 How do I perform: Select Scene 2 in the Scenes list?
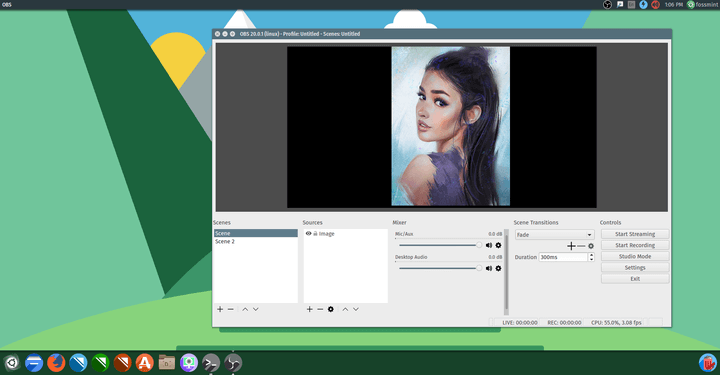[256, 241]
